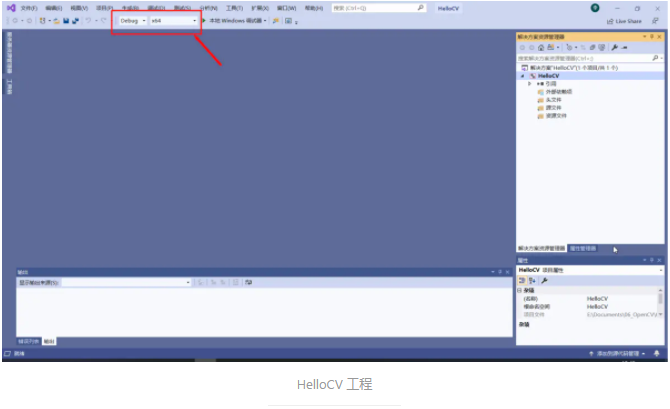Viewport: 670px width, 409px height.
Task: Select the HelloCV project in Solution Explorer
Action: pos(548,76)
